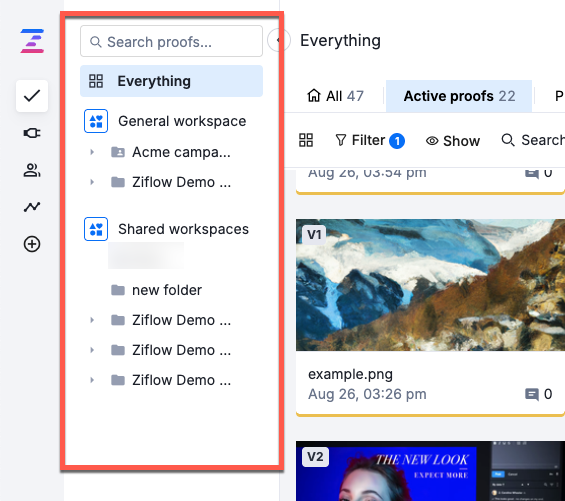Open the analytics graph icon

[32, 207]
